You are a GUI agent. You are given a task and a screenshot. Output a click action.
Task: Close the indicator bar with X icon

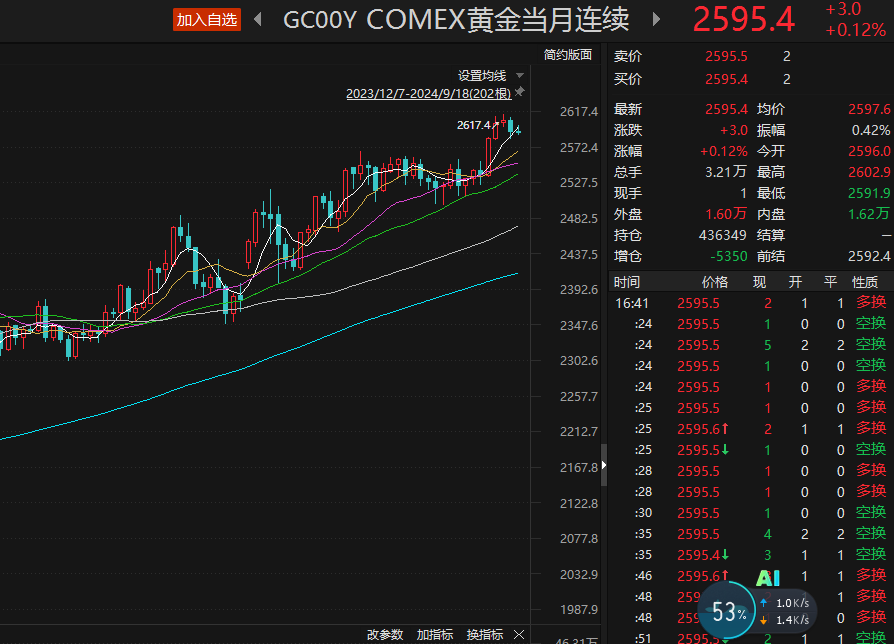click(519, 634)
